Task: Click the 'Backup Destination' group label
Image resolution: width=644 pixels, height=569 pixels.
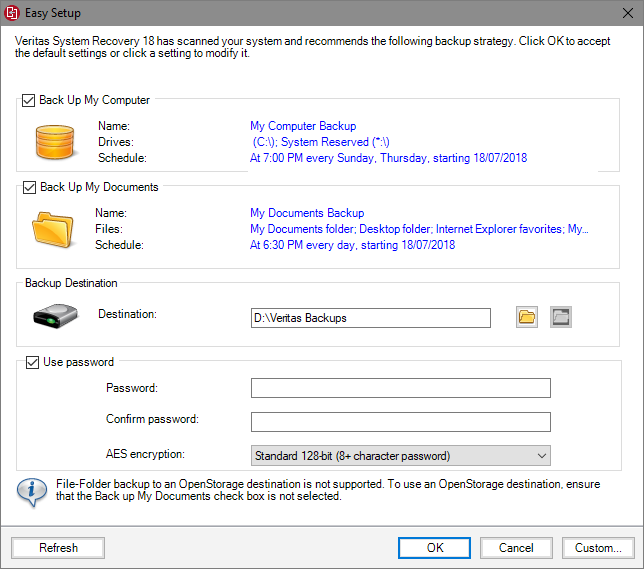Action: [x=71, y=283]
